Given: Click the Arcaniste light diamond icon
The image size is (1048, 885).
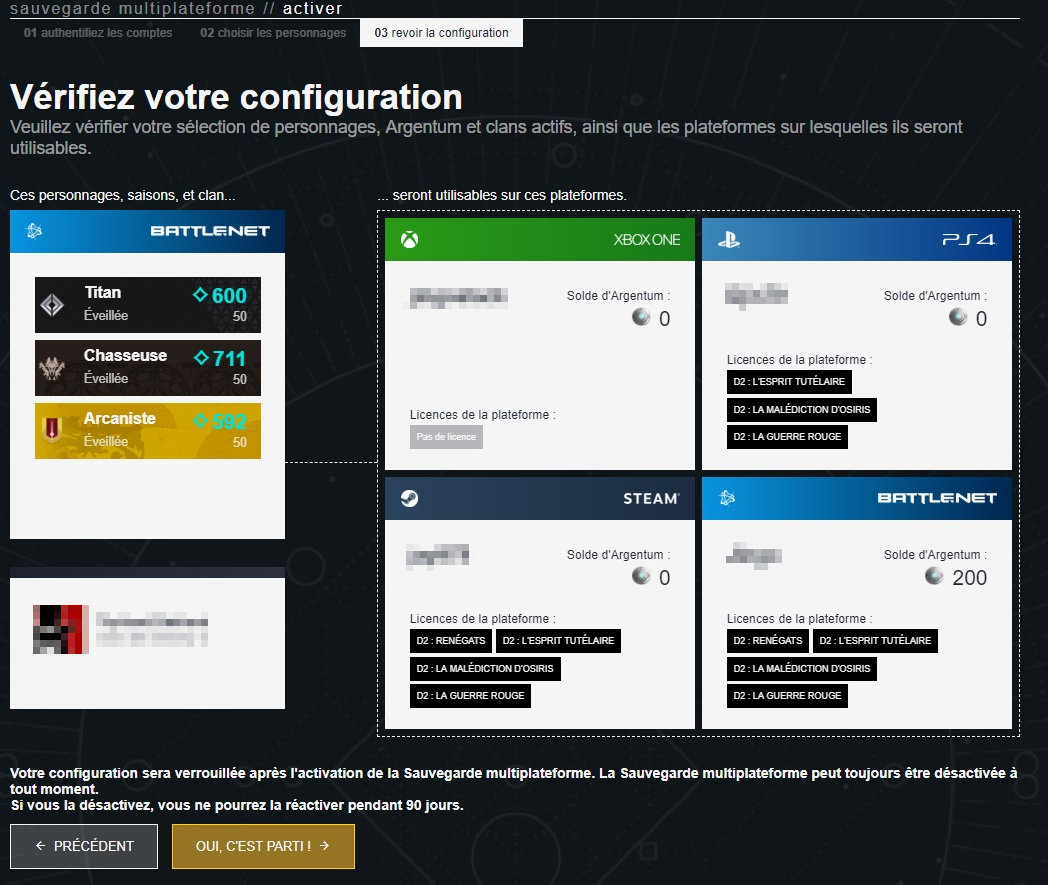Looking at the screenshot, I should tap(200, 420).
